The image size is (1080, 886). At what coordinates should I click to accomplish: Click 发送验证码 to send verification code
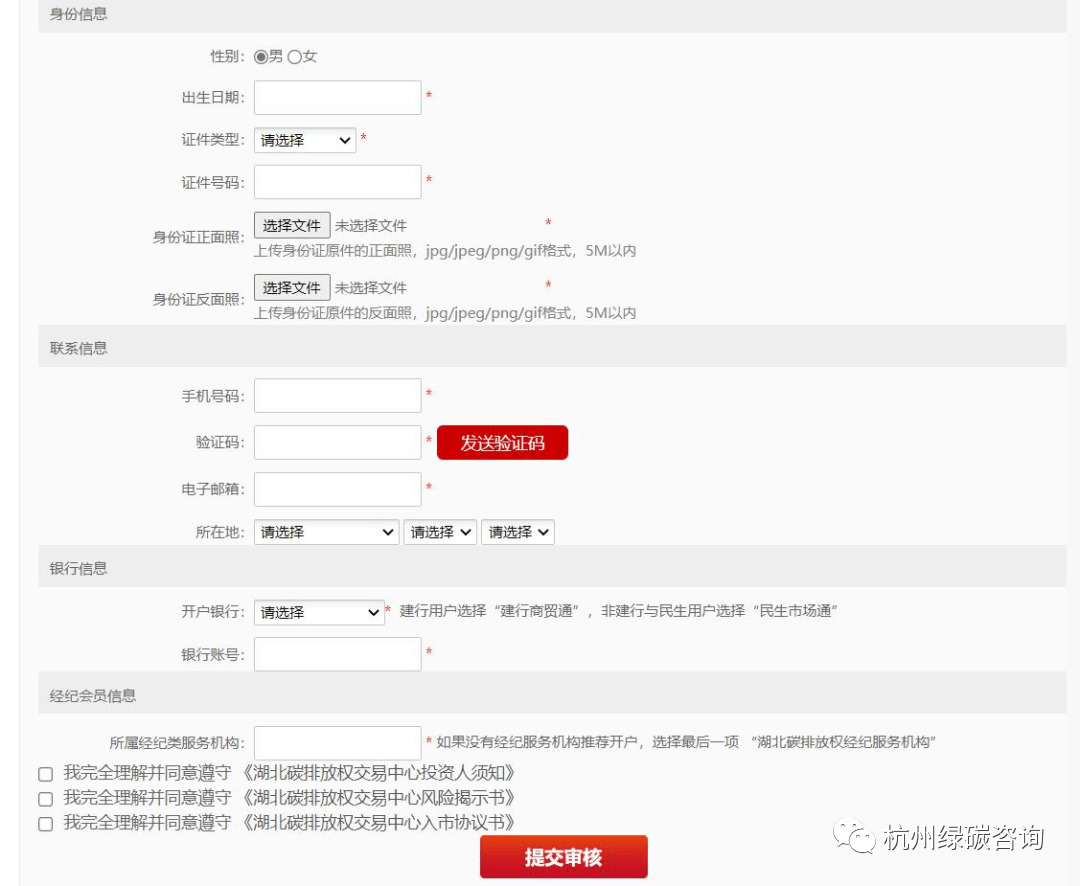coord(502,442)
